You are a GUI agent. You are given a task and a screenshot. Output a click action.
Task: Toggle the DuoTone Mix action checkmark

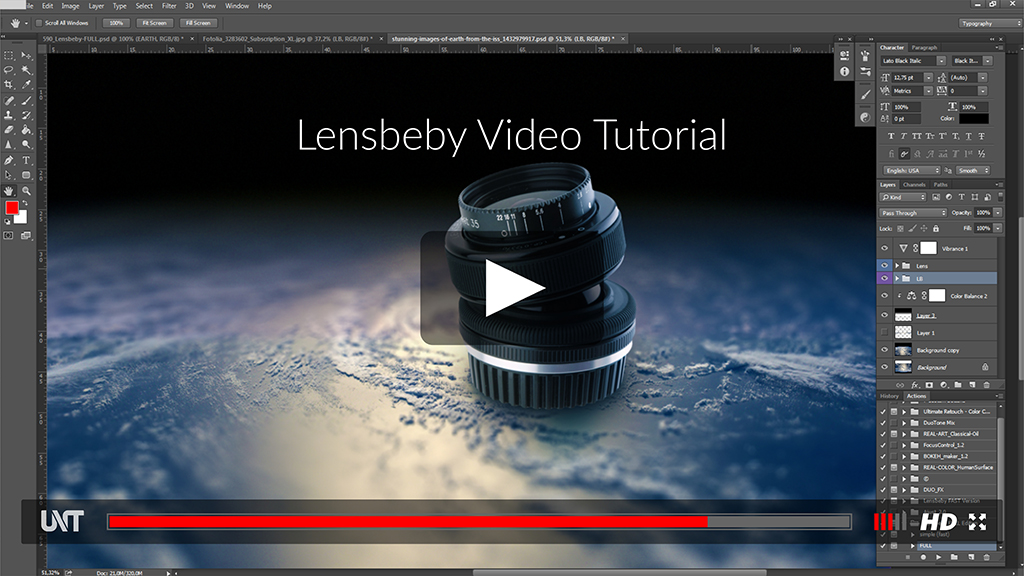883,423
